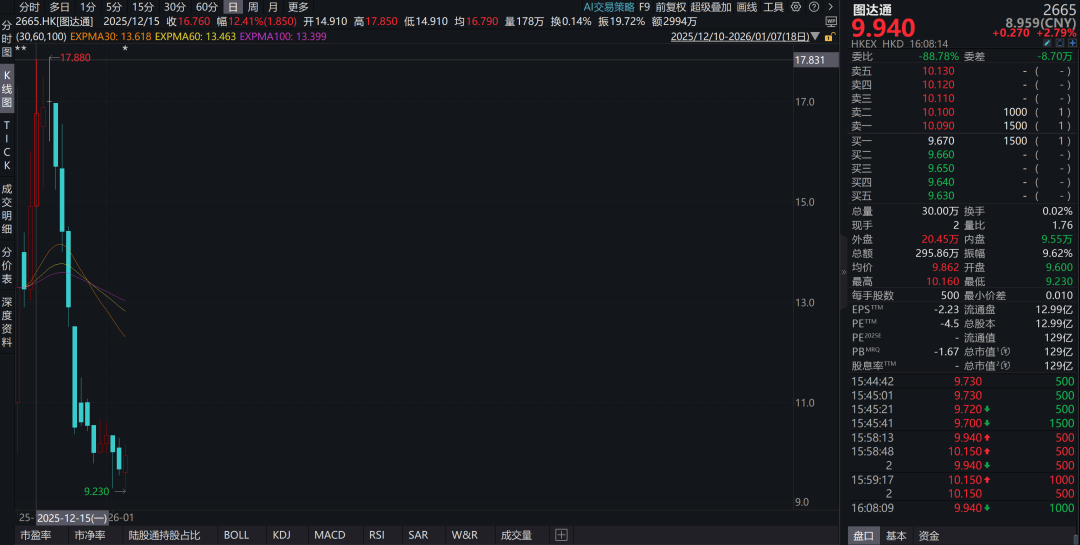This screenshot has width=1080, height=545.
Task: Click the star marker above chart
Action: click(x=125, y=48)
